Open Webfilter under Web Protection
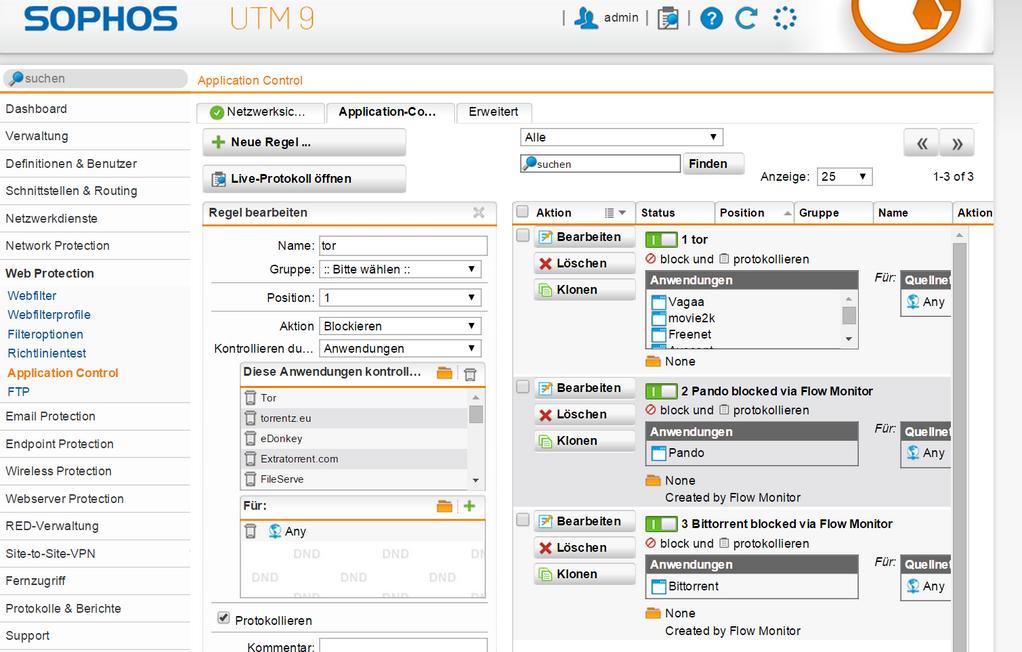This screenshot has height=652, width=1022. tap(32, 296)
